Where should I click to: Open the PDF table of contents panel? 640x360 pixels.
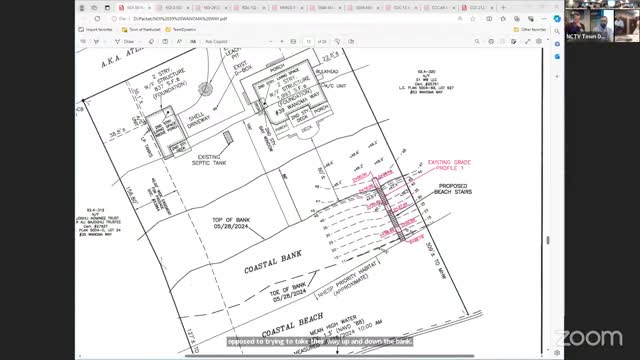83,42
